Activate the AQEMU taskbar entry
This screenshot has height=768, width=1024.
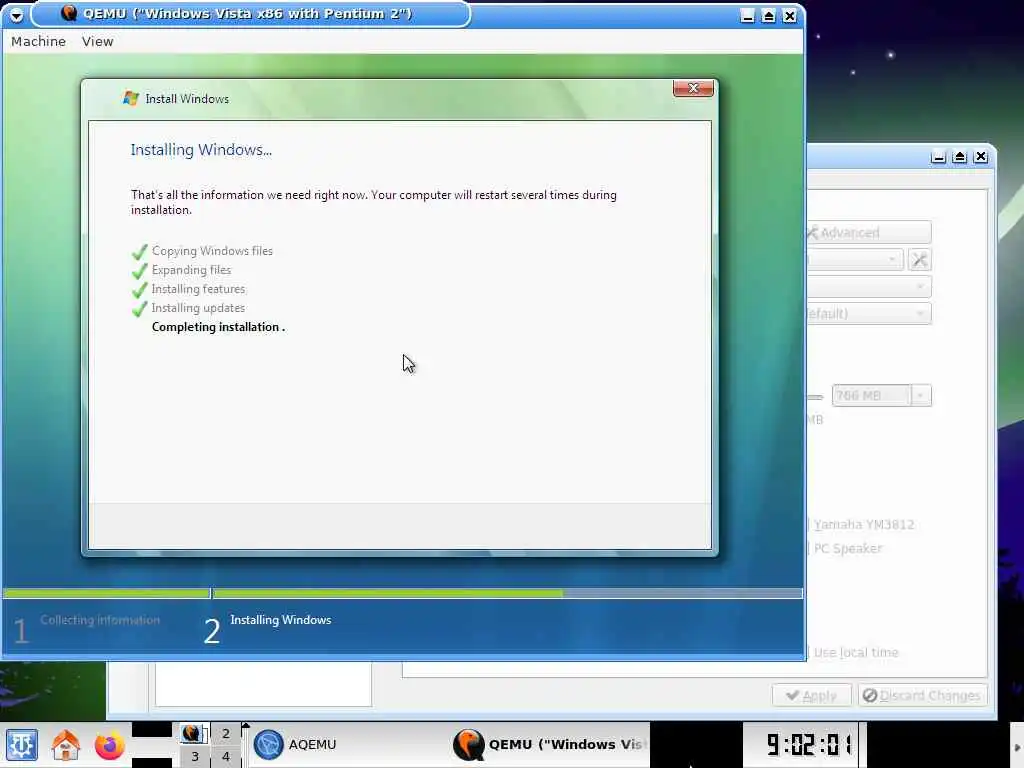tap(348, 744)
